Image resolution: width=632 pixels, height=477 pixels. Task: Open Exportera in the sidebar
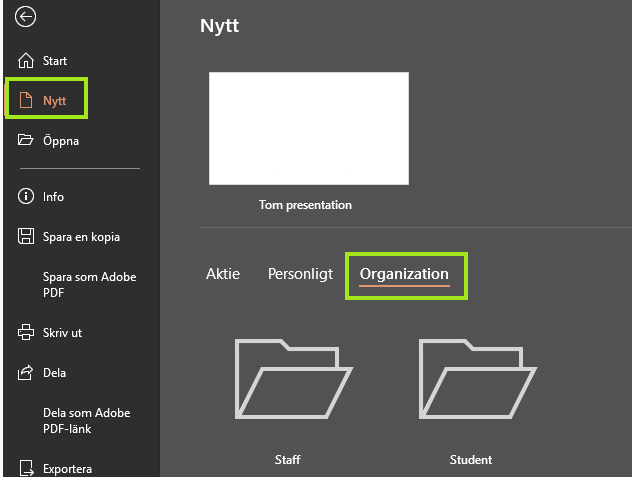pos(67,469)
